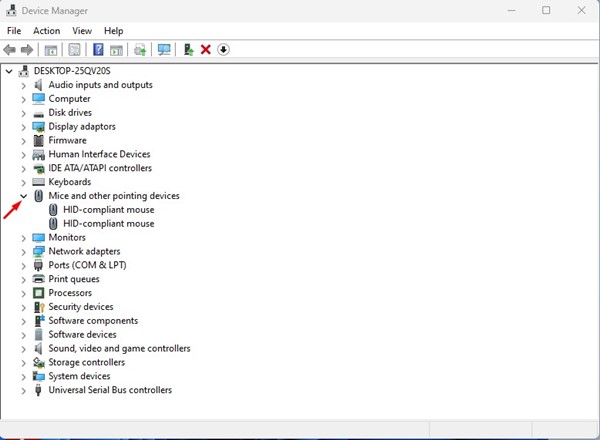This screenshot has height=440, width=600.
Task: Click the Forward arrow toolbar icon
Action: tap(27, 50)
